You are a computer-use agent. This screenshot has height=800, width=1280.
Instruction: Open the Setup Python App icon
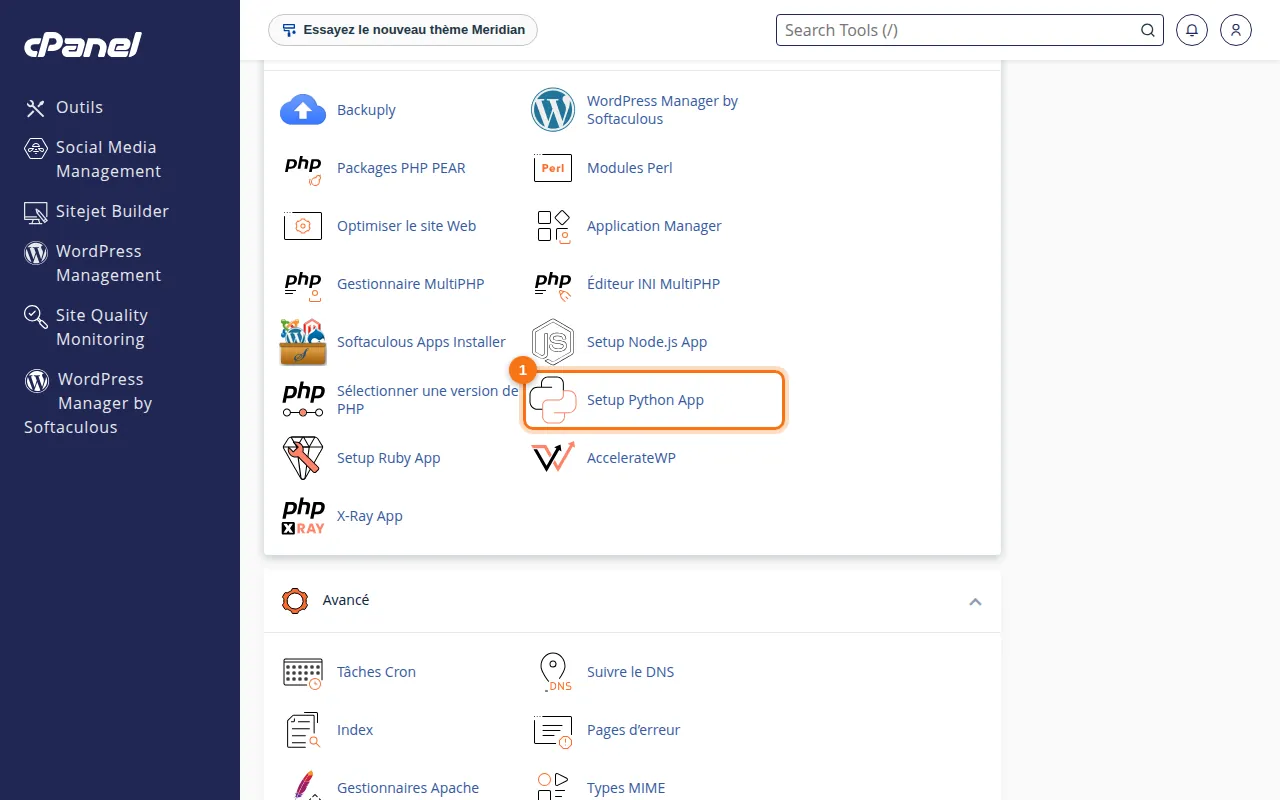[553, 400]
